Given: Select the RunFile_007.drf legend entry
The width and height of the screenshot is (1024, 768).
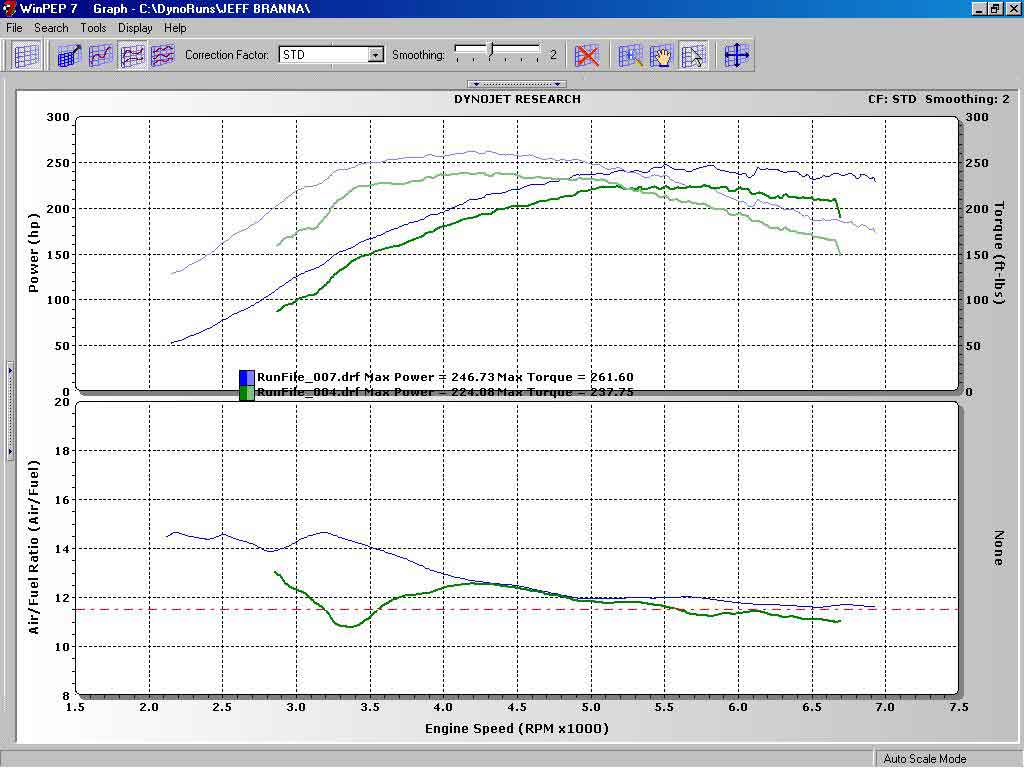Looking at the screenshot, I should point(445,377).
